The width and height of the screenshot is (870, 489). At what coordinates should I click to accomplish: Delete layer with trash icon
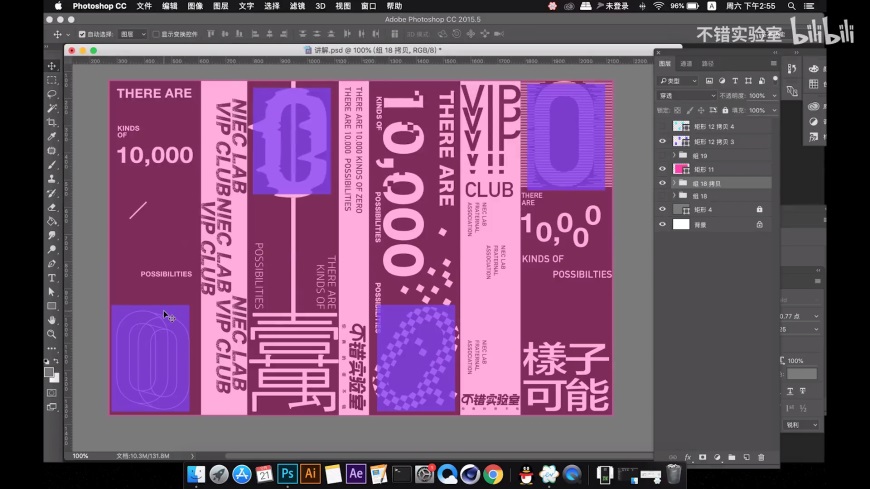click(761, 457)
